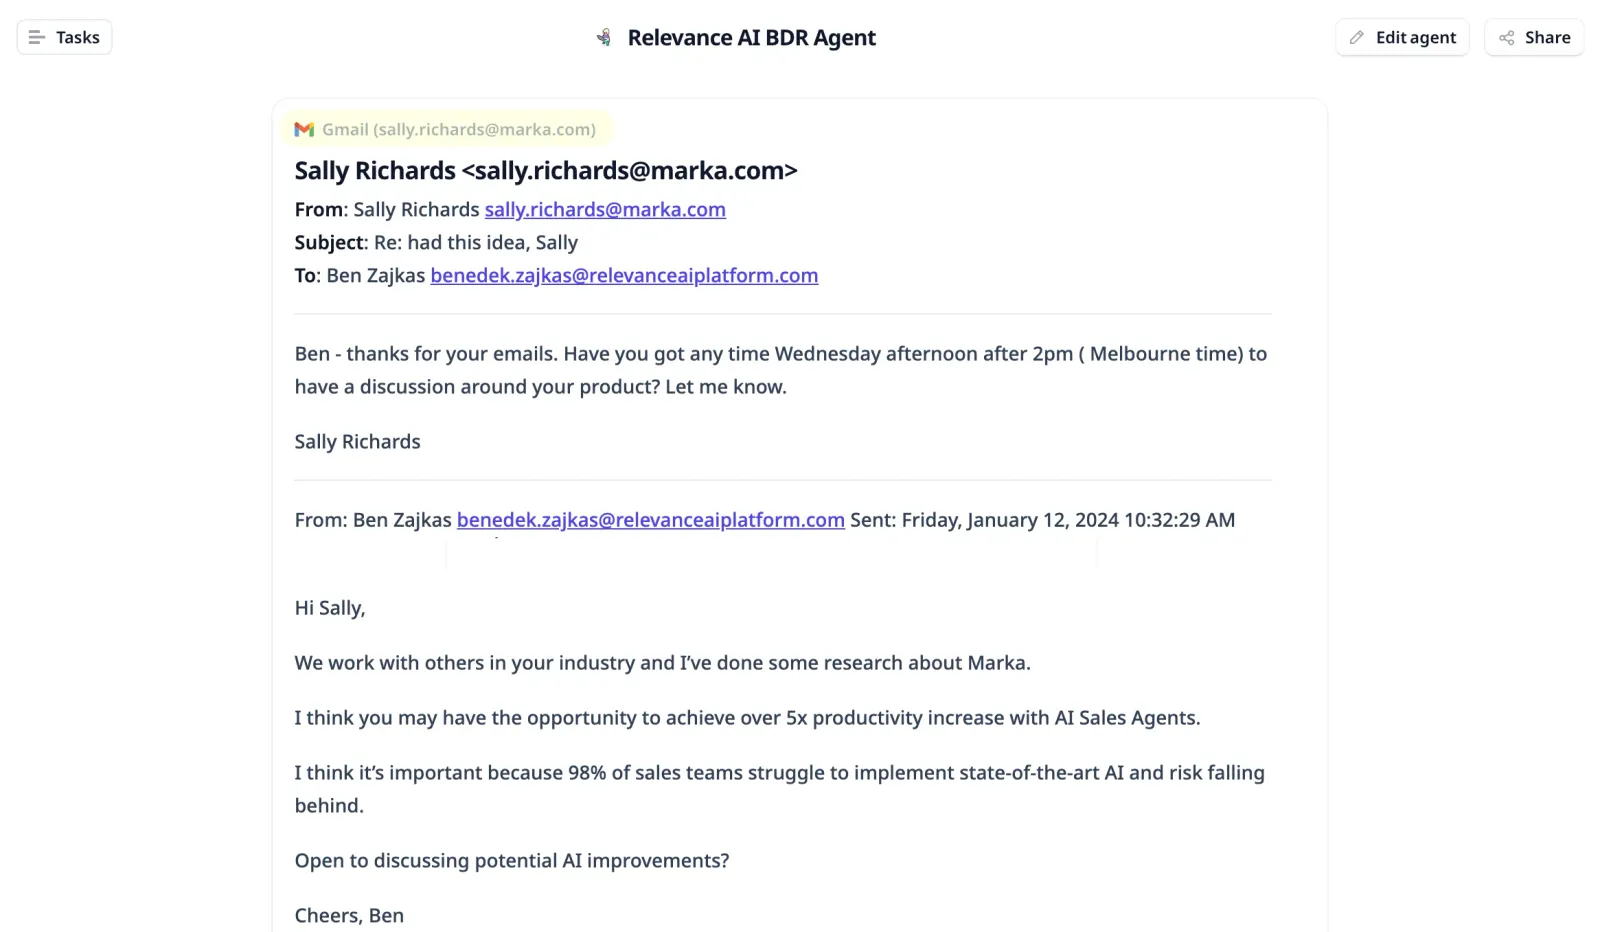Open the Tasks panel button
The width and height of the screenshot is (1600, 932).
click(x=64, y=37)
